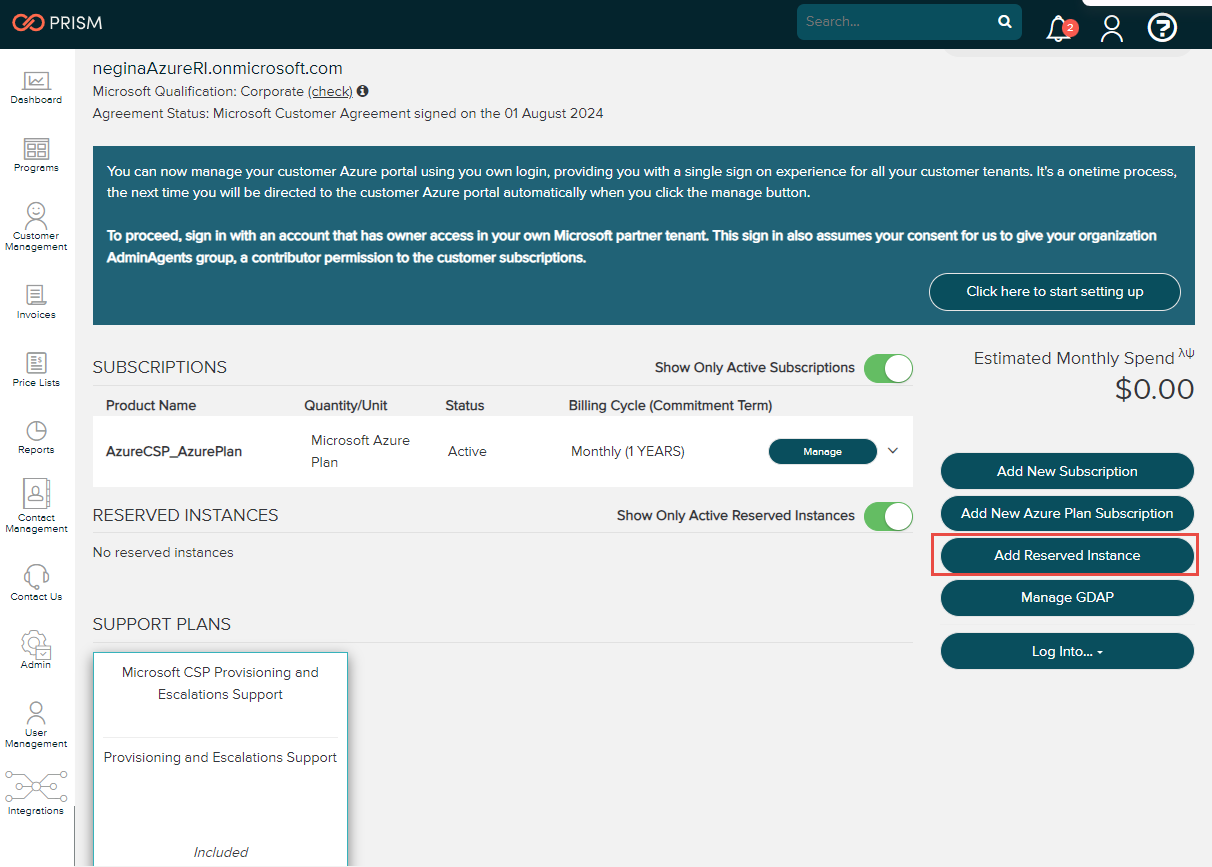Viewport: 1212px width, 867px height.
Task: Open the Integrations sidebar icon
Action: 35,789
